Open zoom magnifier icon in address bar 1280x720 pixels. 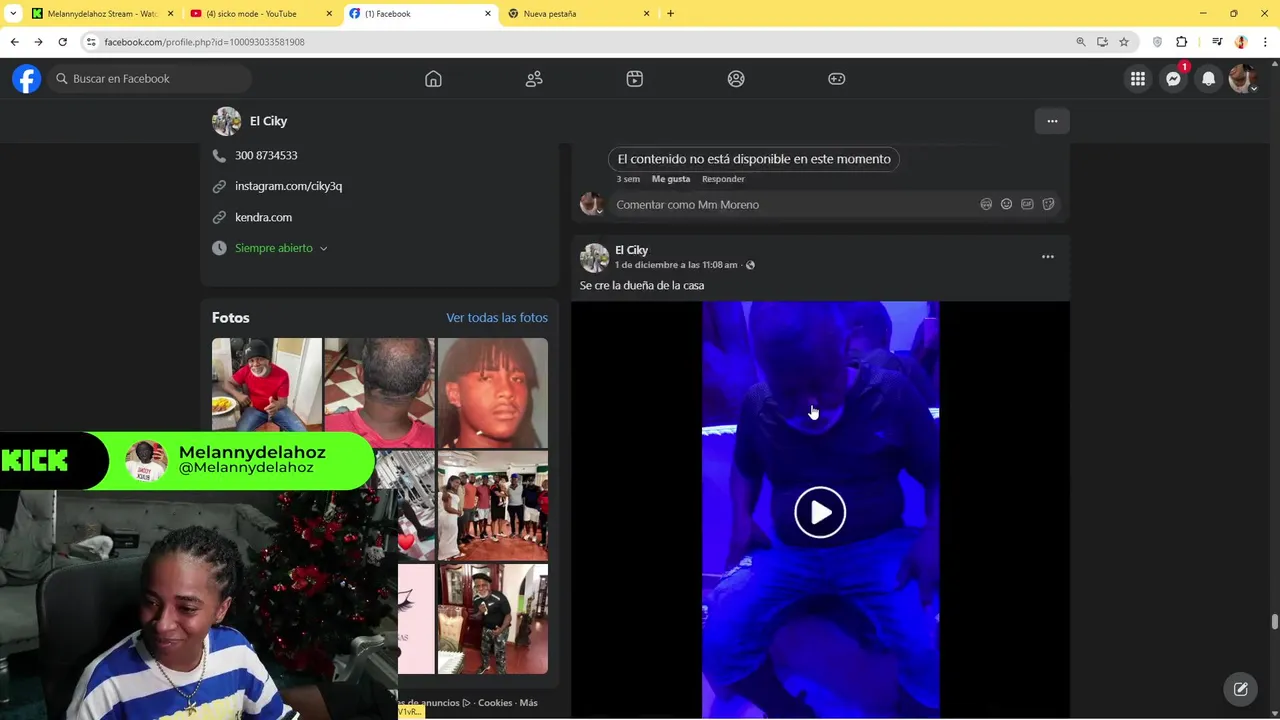pos(1081,42)
